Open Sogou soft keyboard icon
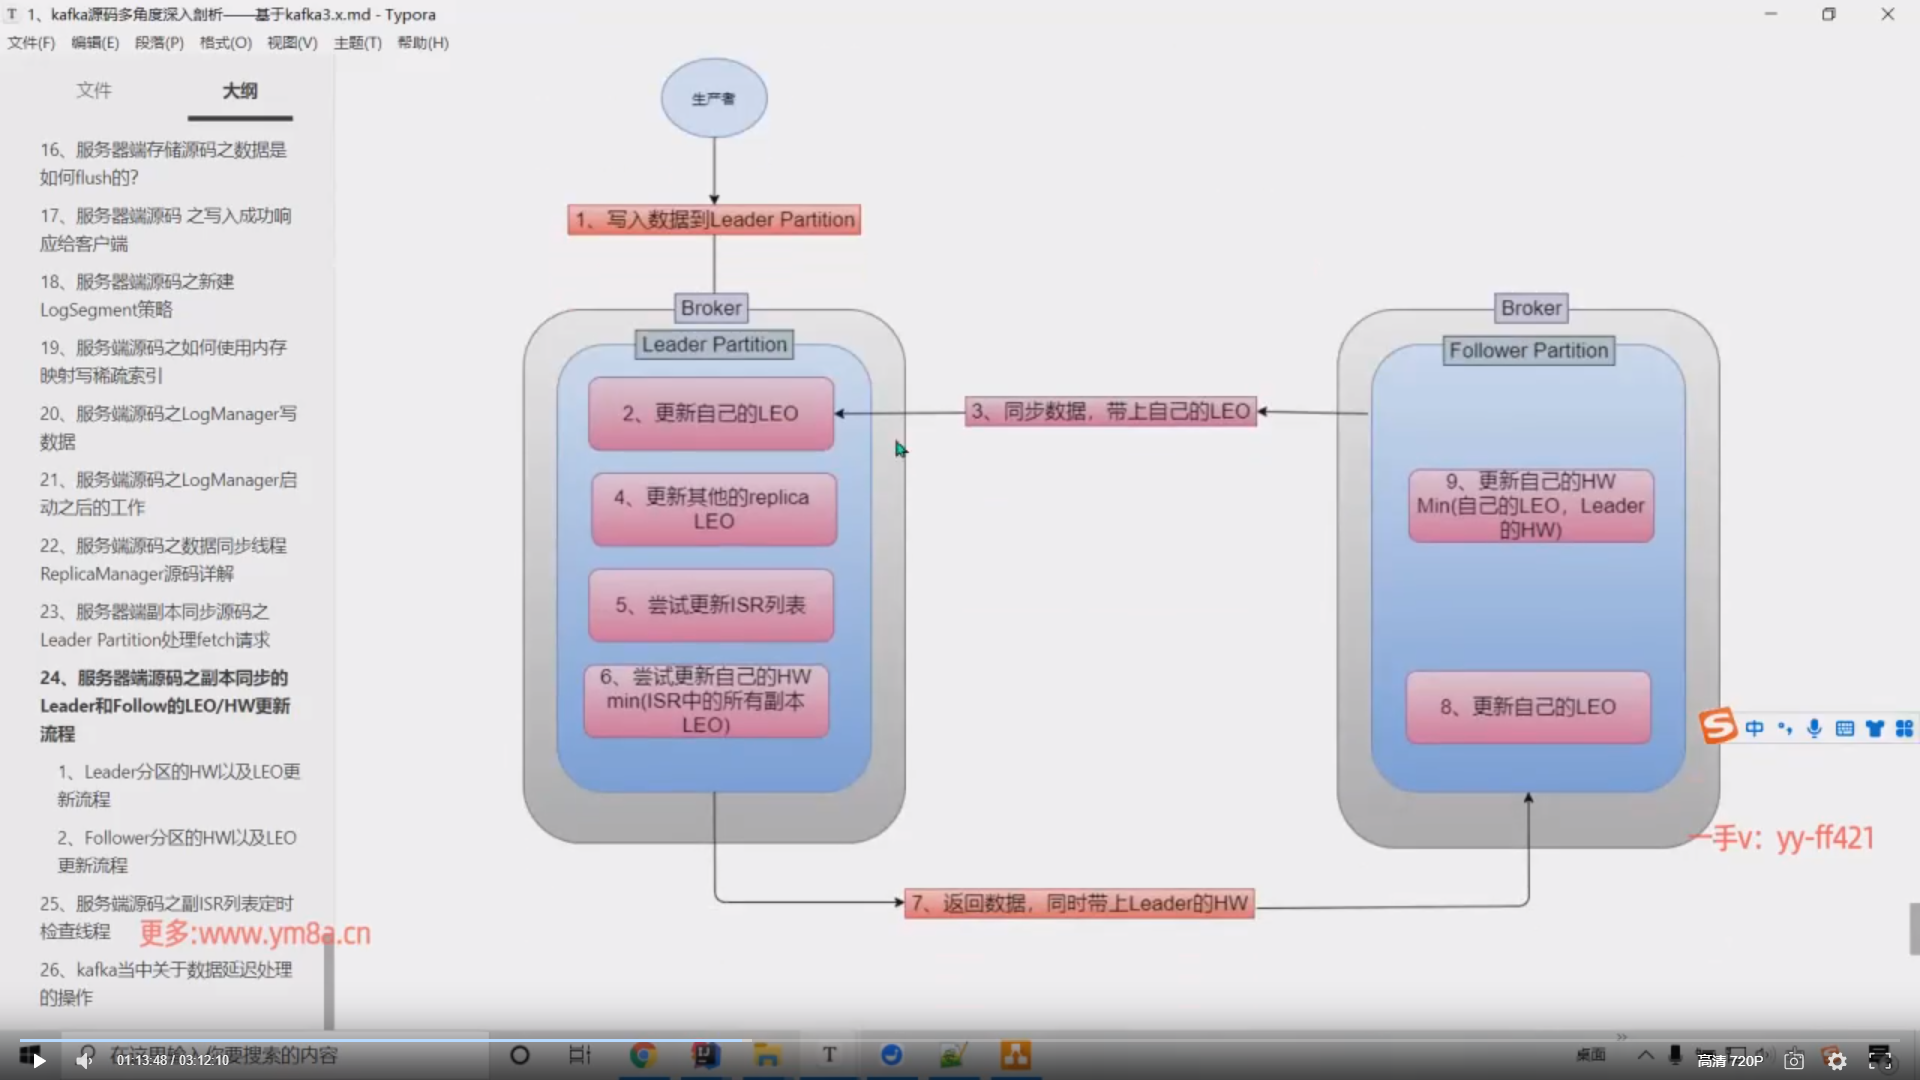 click(x=1844, y=728)
